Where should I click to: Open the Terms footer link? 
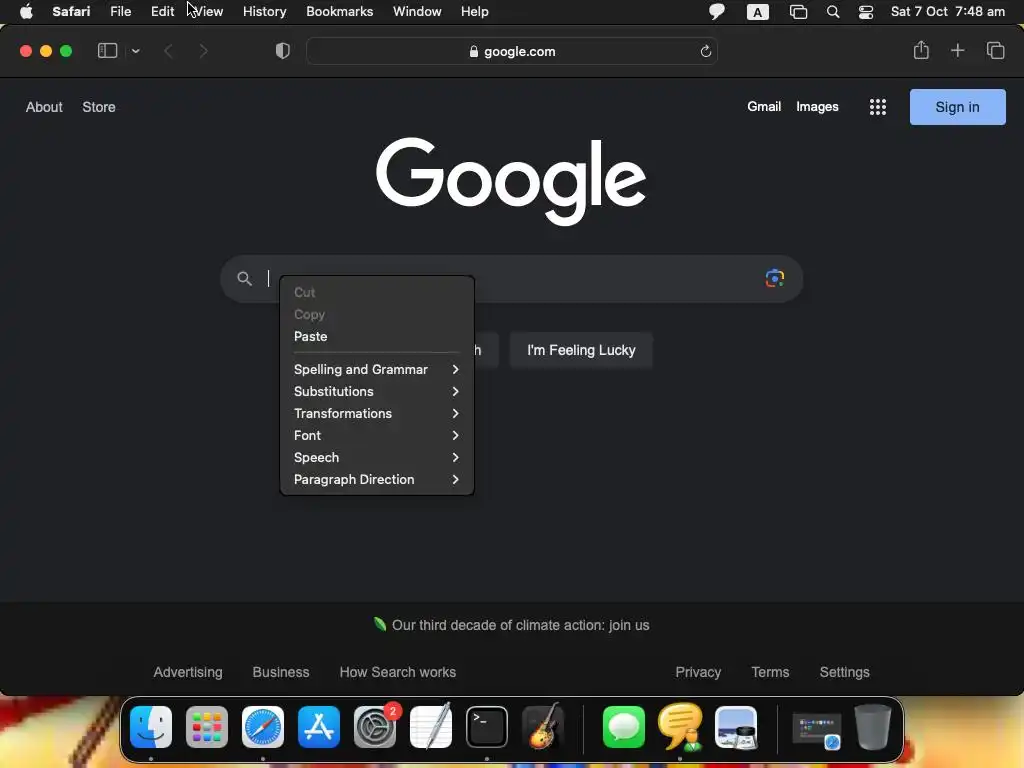(770, 672)
